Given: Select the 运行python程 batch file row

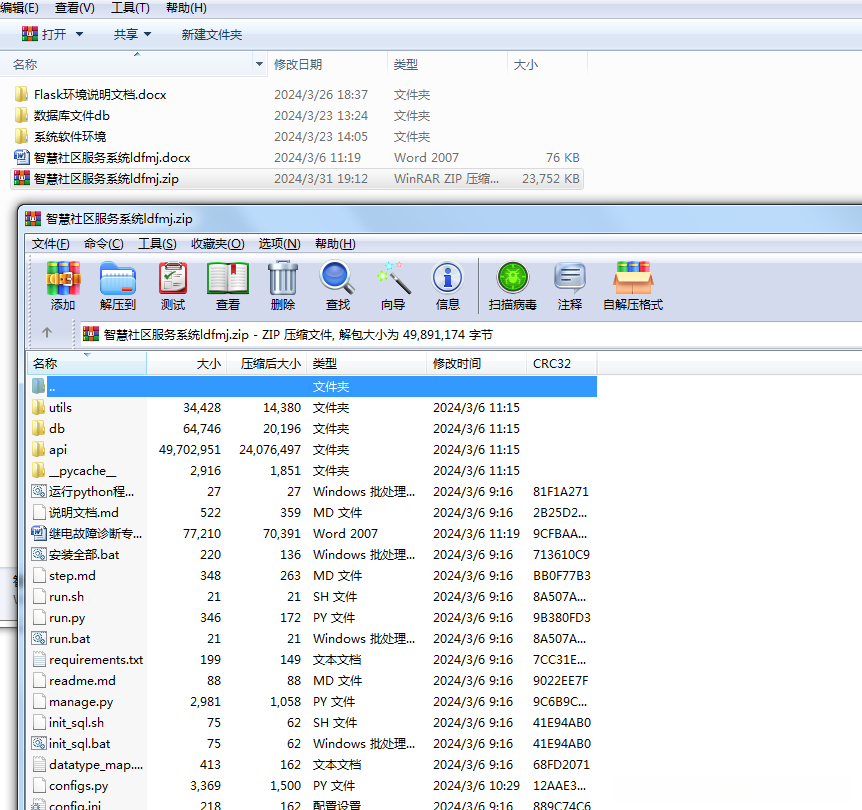Looking at the screenshot, I should [313, 492].
